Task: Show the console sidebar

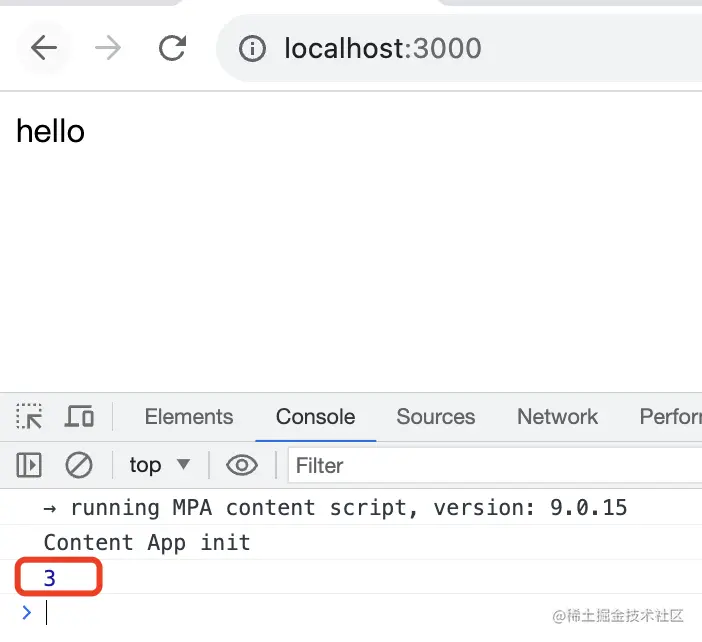Action: [x=29, y=465]
